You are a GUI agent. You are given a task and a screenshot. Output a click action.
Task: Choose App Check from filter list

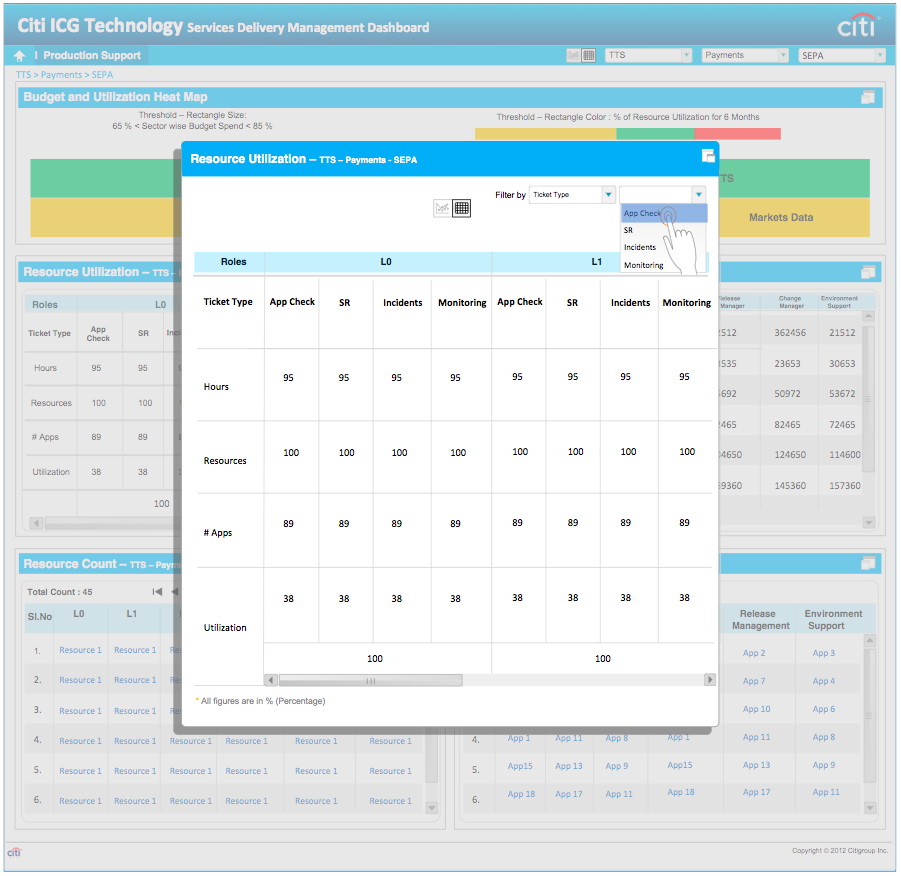coord(664,213)
